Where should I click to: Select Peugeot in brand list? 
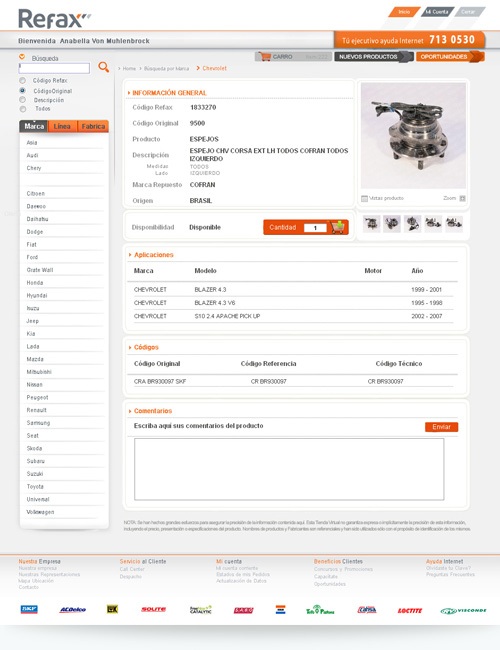tap(37, 398)
